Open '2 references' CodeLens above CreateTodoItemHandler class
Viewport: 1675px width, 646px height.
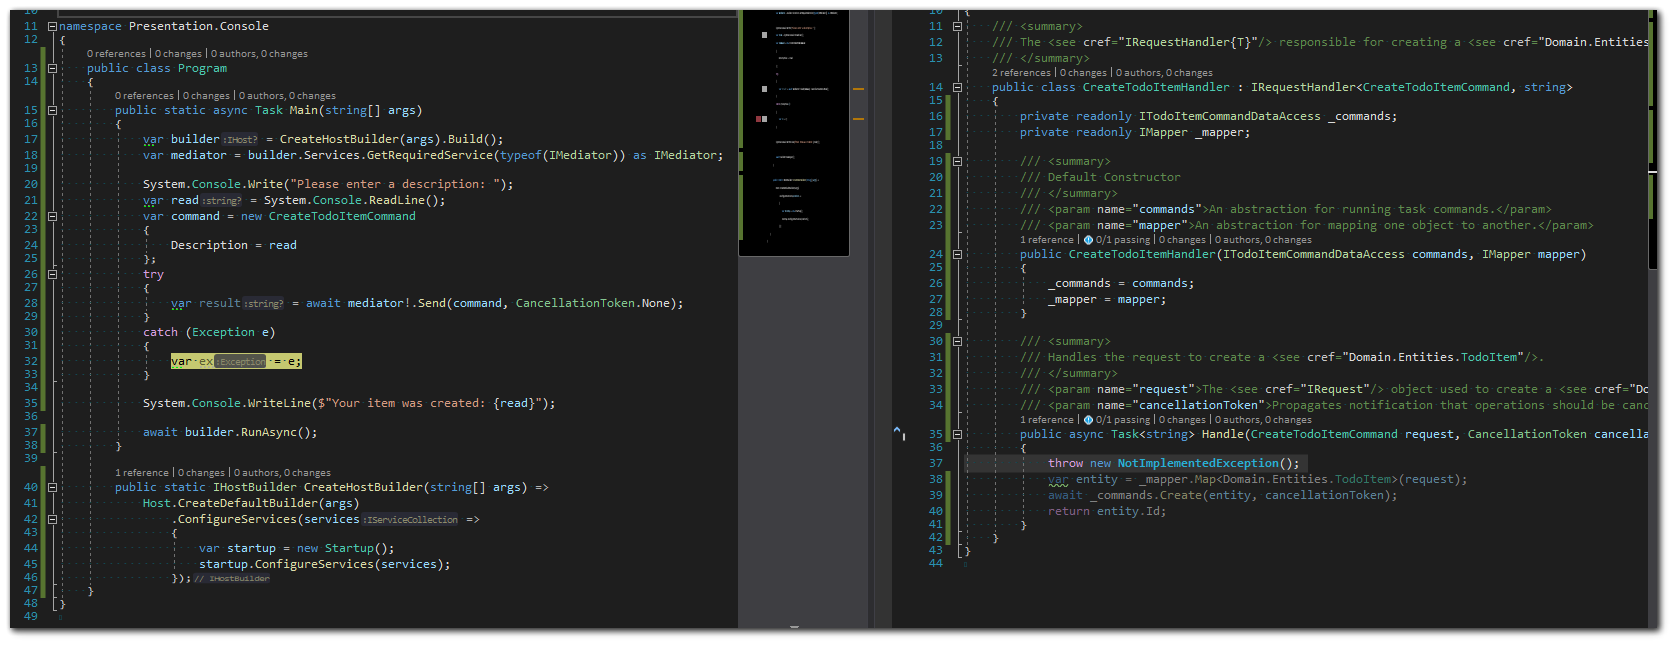click(x=1021, y=73)
